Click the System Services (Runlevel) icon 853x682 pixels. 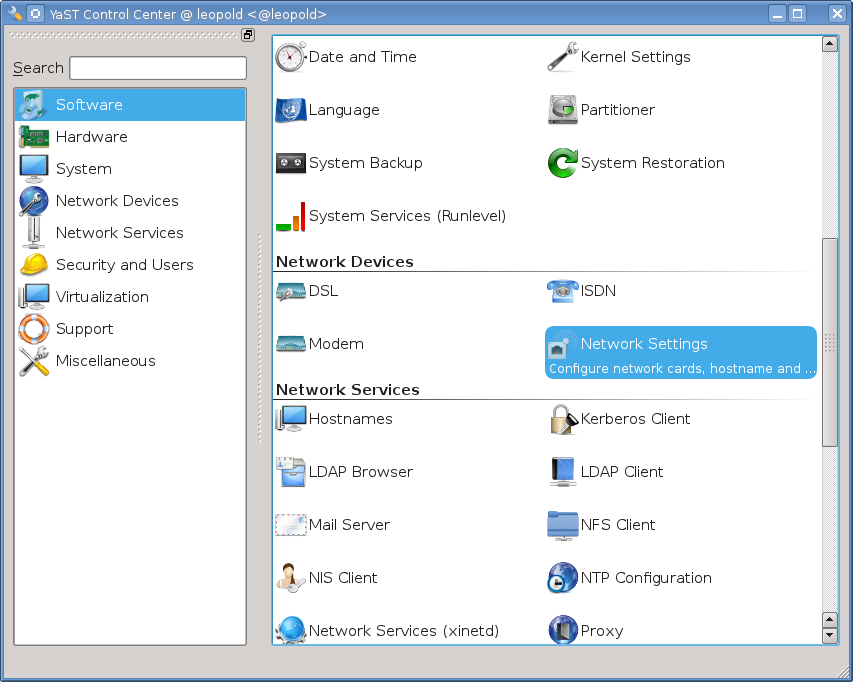290,216
